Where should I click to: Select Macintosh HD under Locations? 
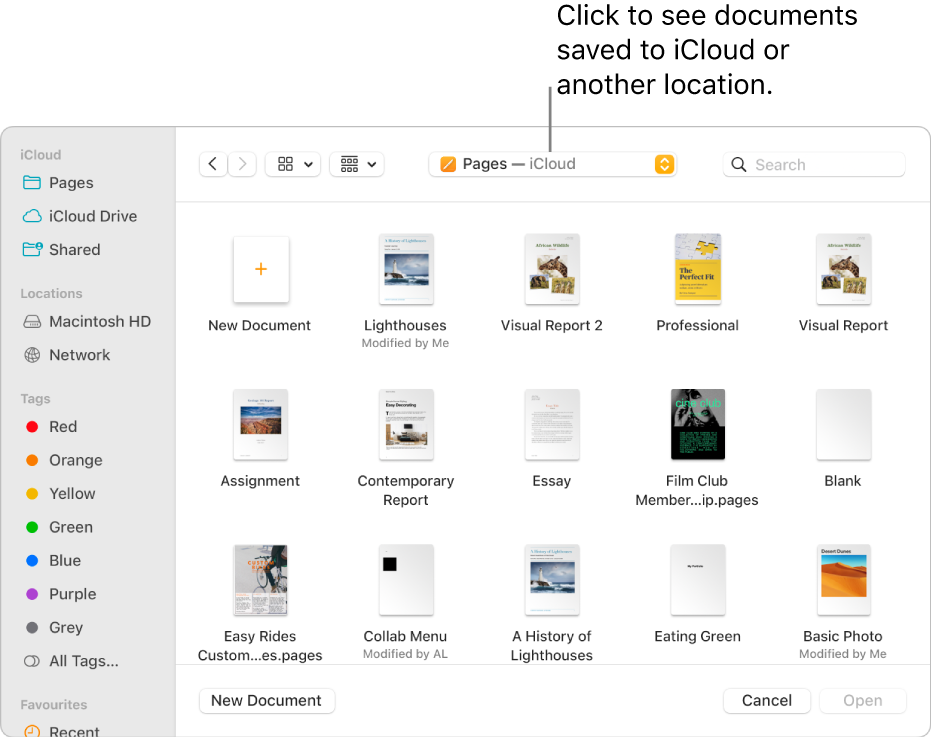(97, 321)
